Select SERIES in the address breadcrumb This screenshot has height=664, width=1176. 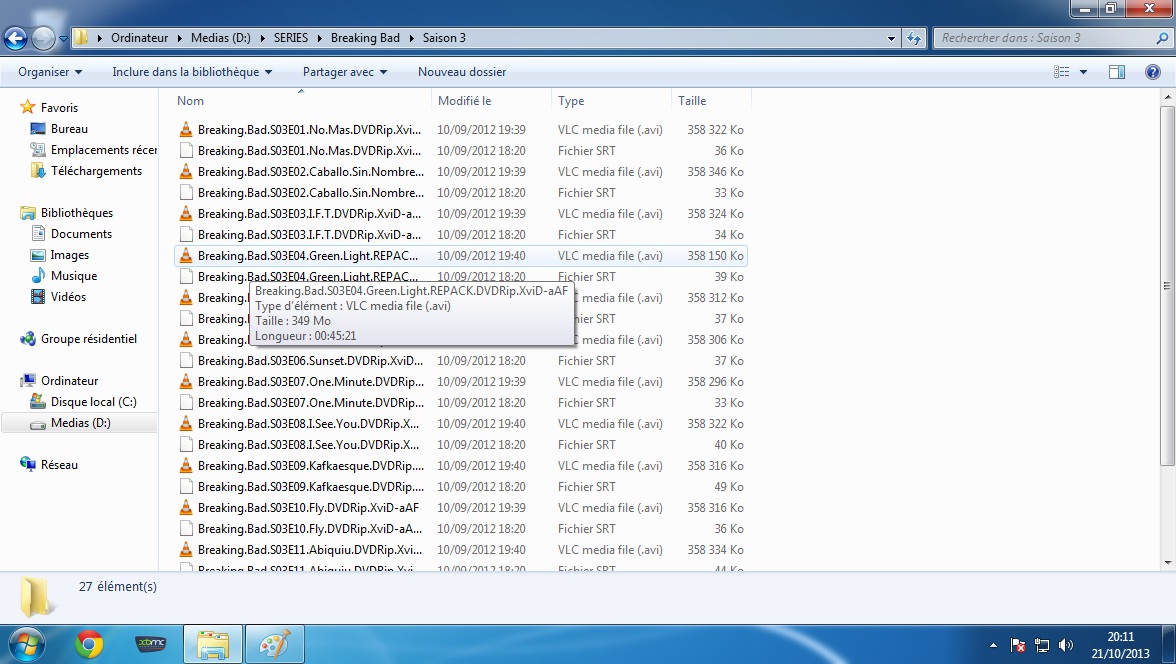click(290, 38)
